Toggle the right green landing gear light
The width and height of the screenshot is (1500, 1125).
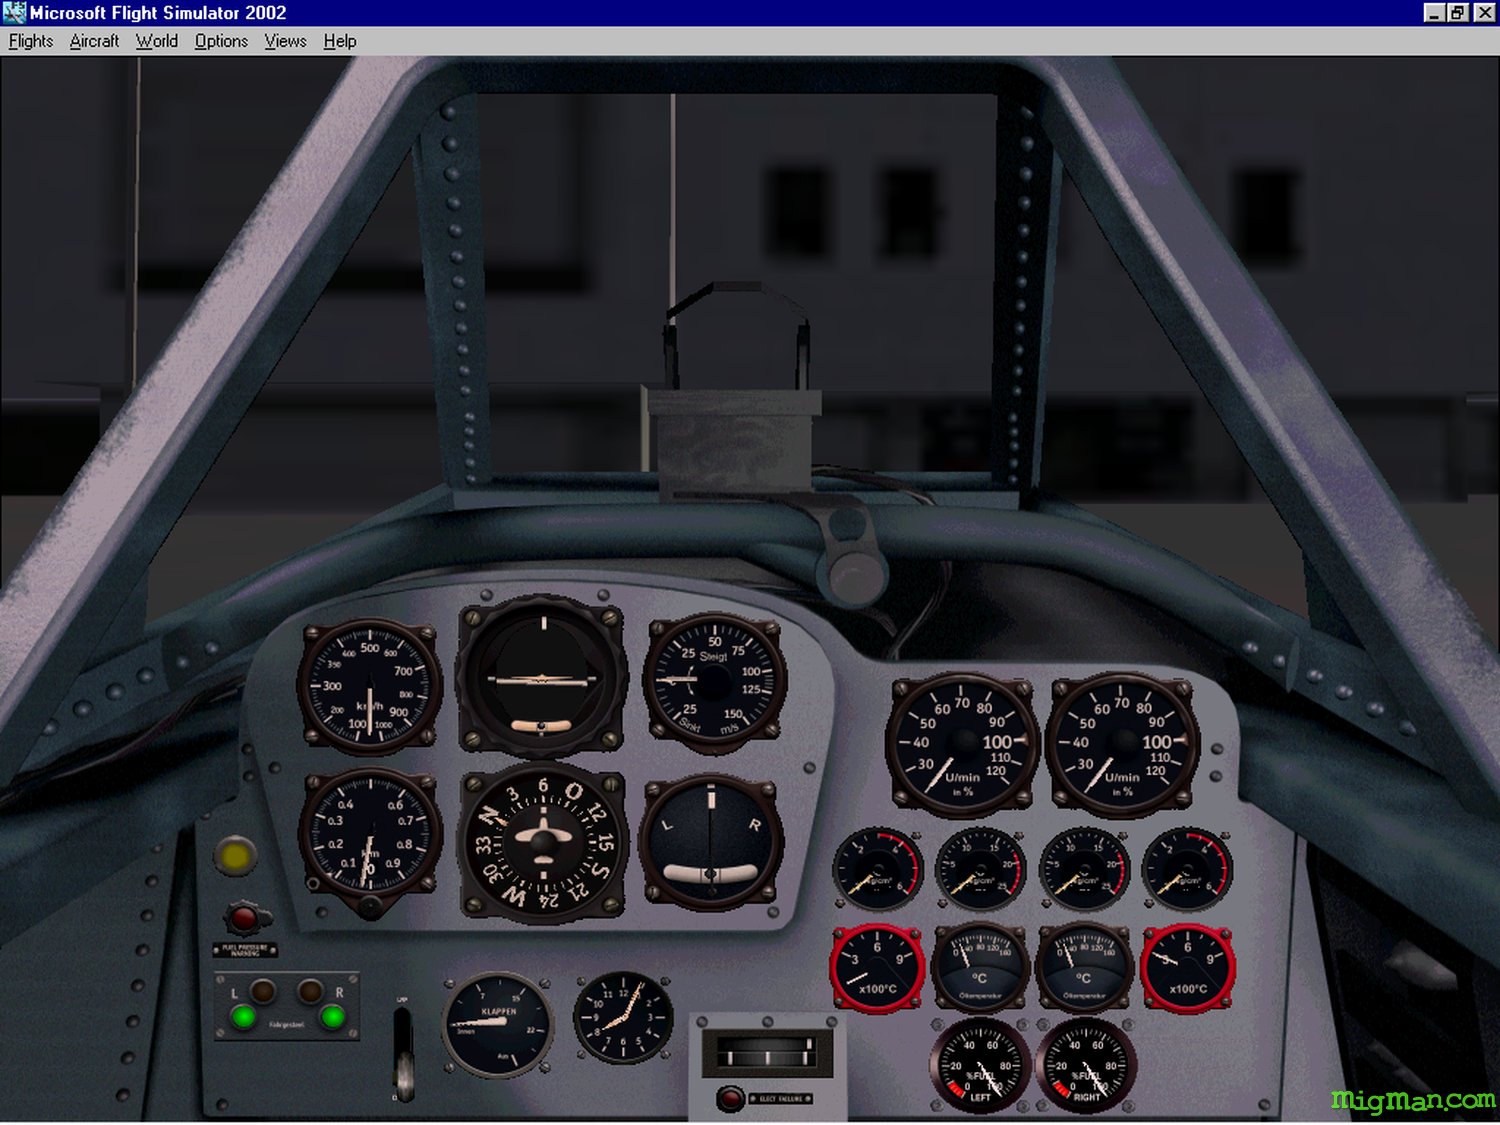(332, 1017)
